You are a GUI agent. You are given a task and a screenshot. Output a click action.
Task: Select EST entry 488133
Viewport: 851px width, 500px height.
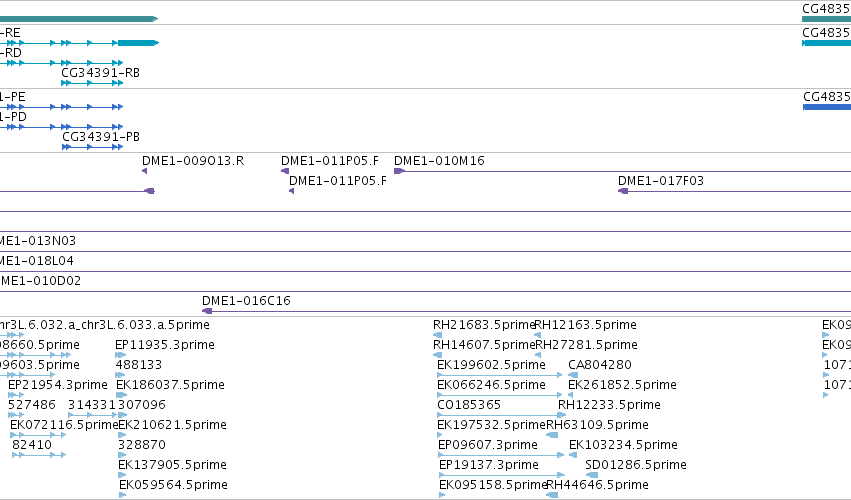coord(138,365)
